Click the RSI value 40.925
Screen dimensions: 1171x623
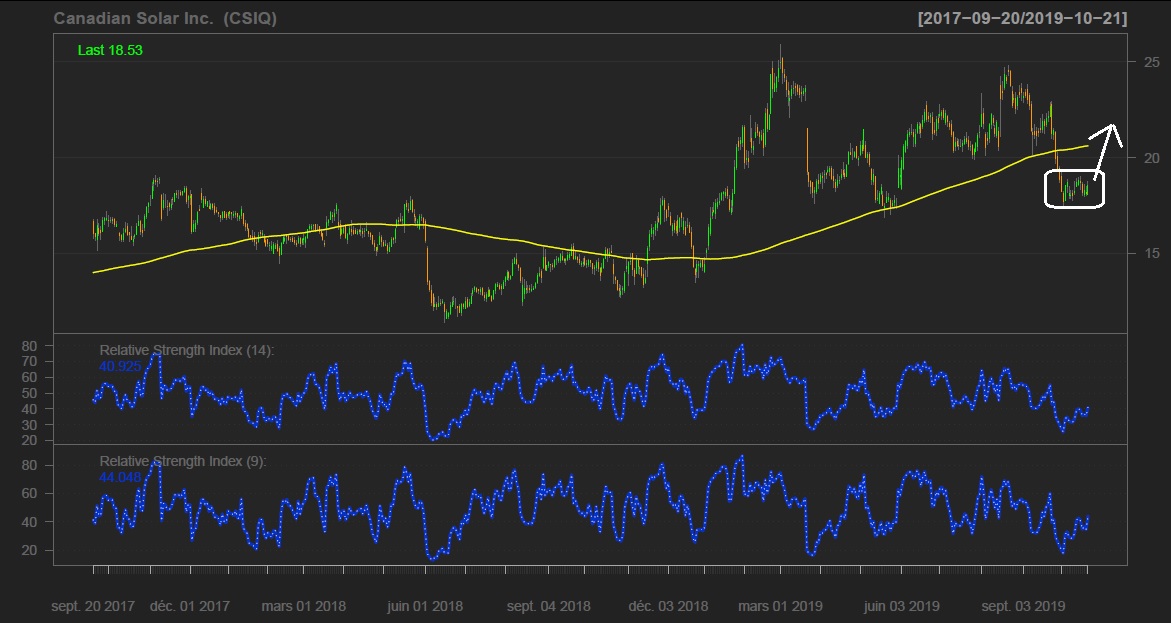pyautogui.click(x=119, y=366)
